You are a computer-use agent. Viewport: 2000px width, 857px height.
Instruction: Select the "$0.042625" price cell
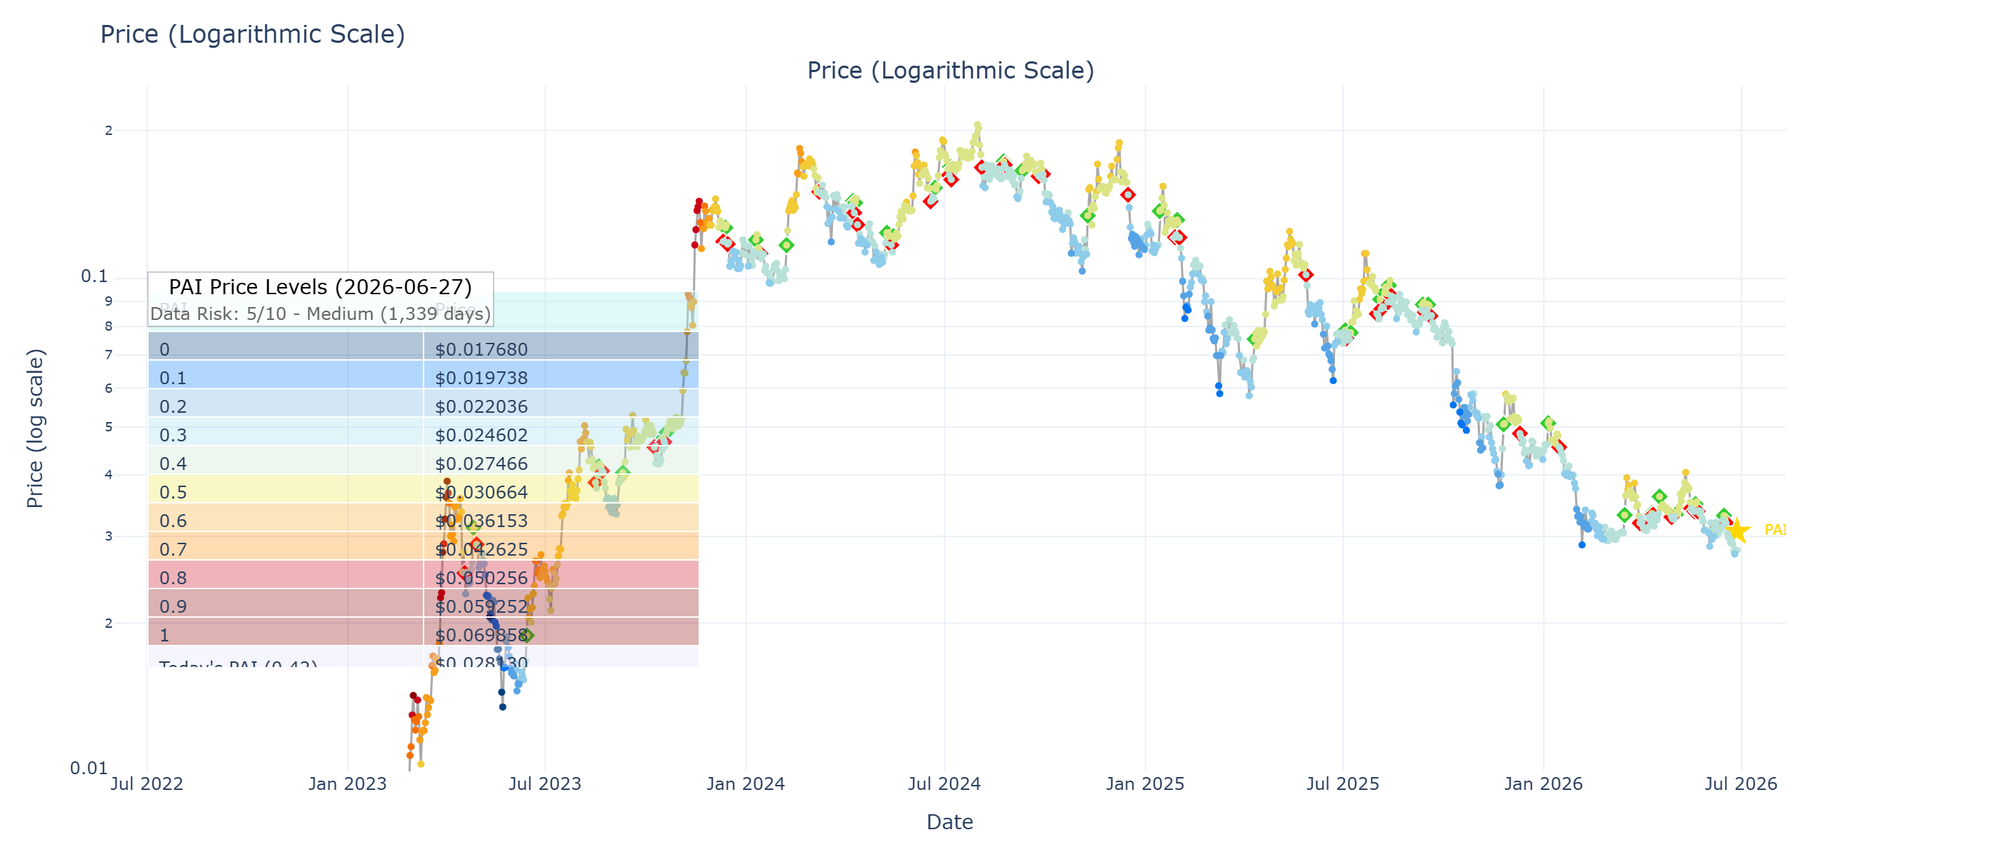[x=561, y=546]
